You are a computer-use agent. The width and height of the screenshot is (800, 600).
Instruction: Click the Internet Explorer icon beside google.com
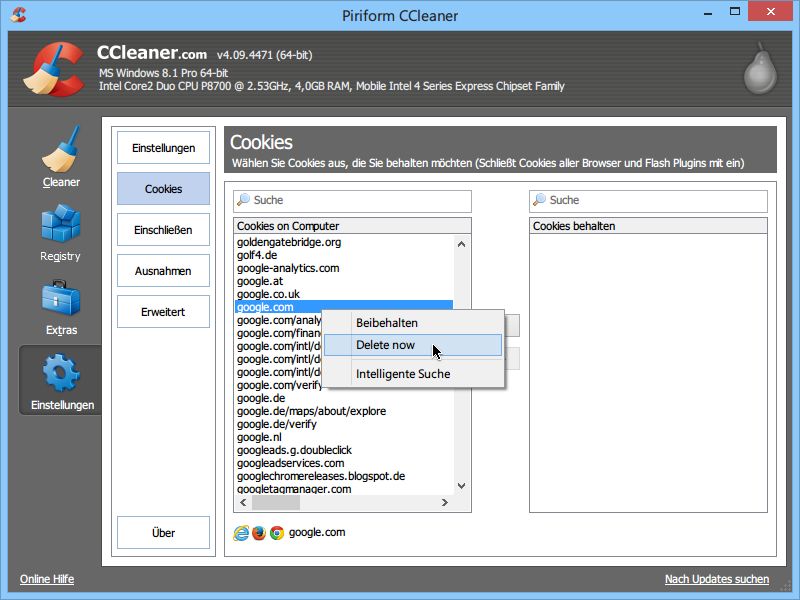click(241, 533)
